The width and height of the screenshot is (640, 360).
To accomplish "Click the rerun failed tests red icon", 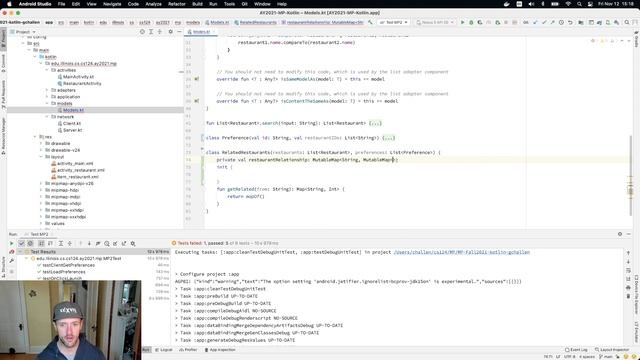I will 11,252.
